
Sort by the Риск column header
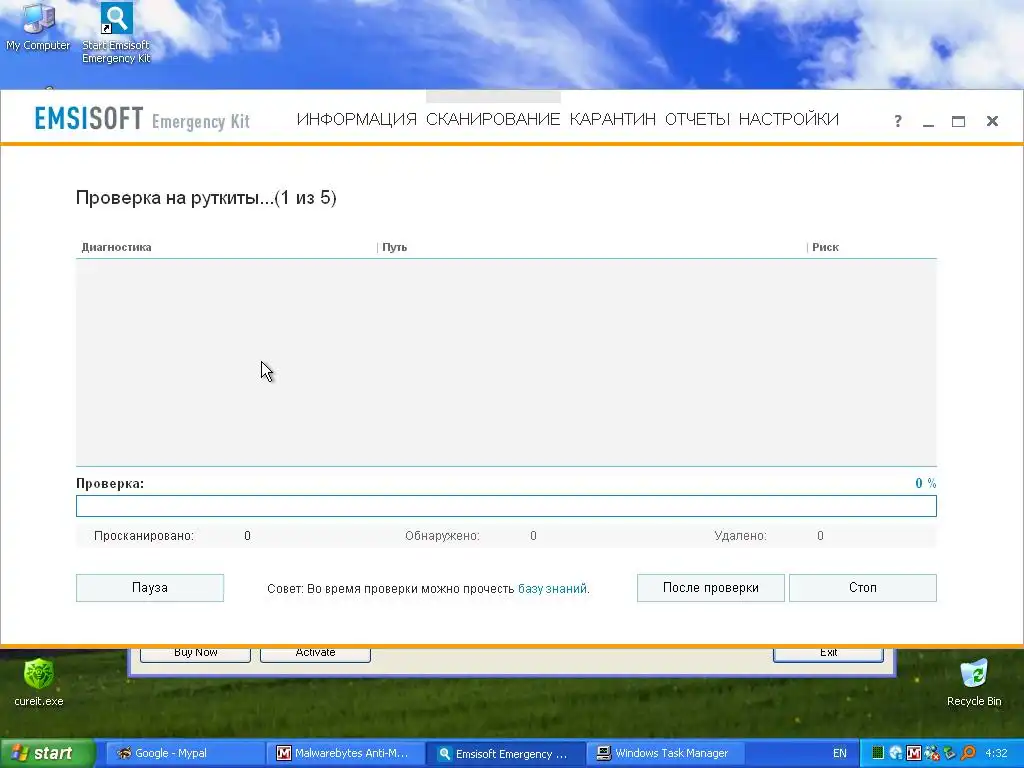coord(825,247)
